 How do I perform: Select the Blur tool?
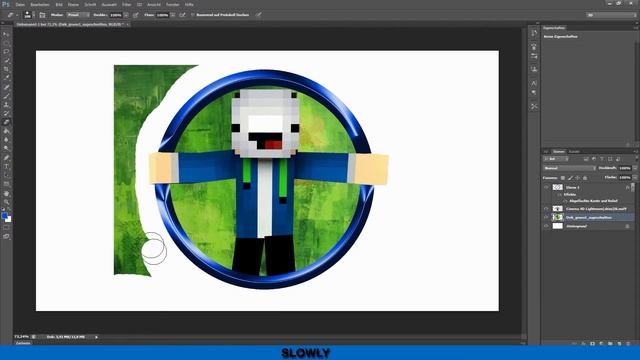[6, 140]
